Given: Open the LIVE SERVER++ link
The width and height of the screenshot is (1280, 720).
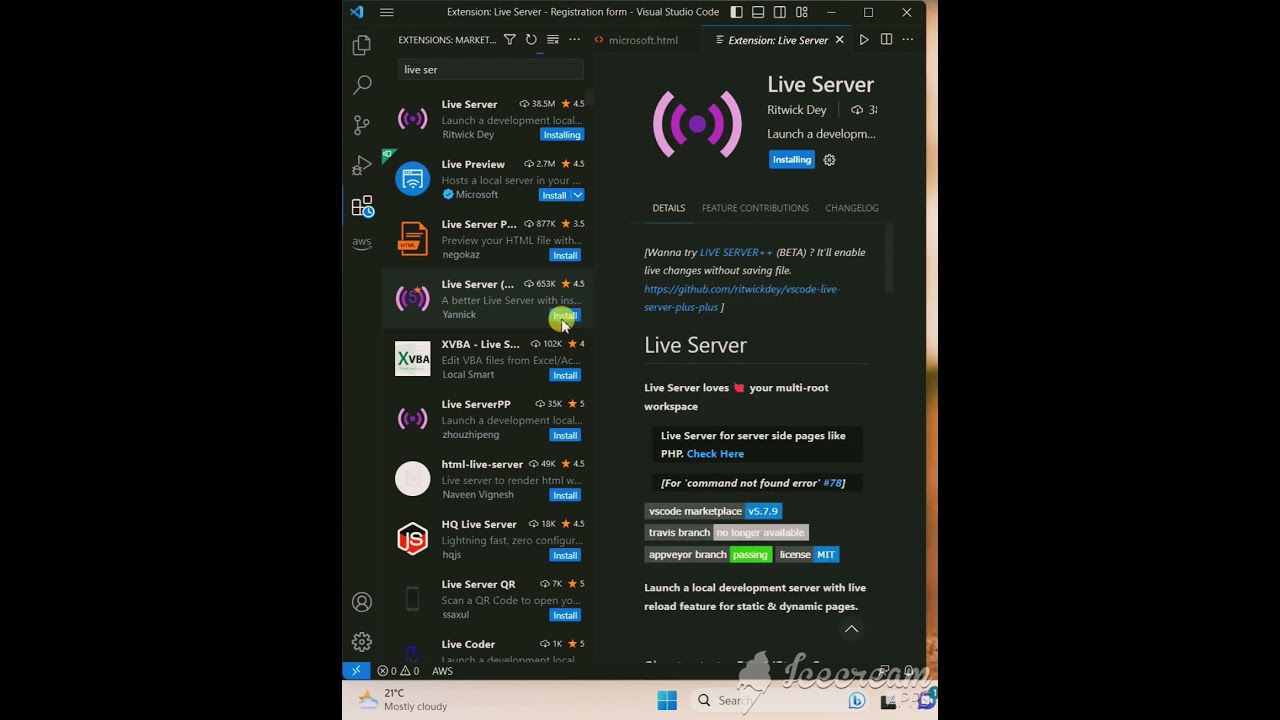Looking at the screenshot, I should pos(736,252).
